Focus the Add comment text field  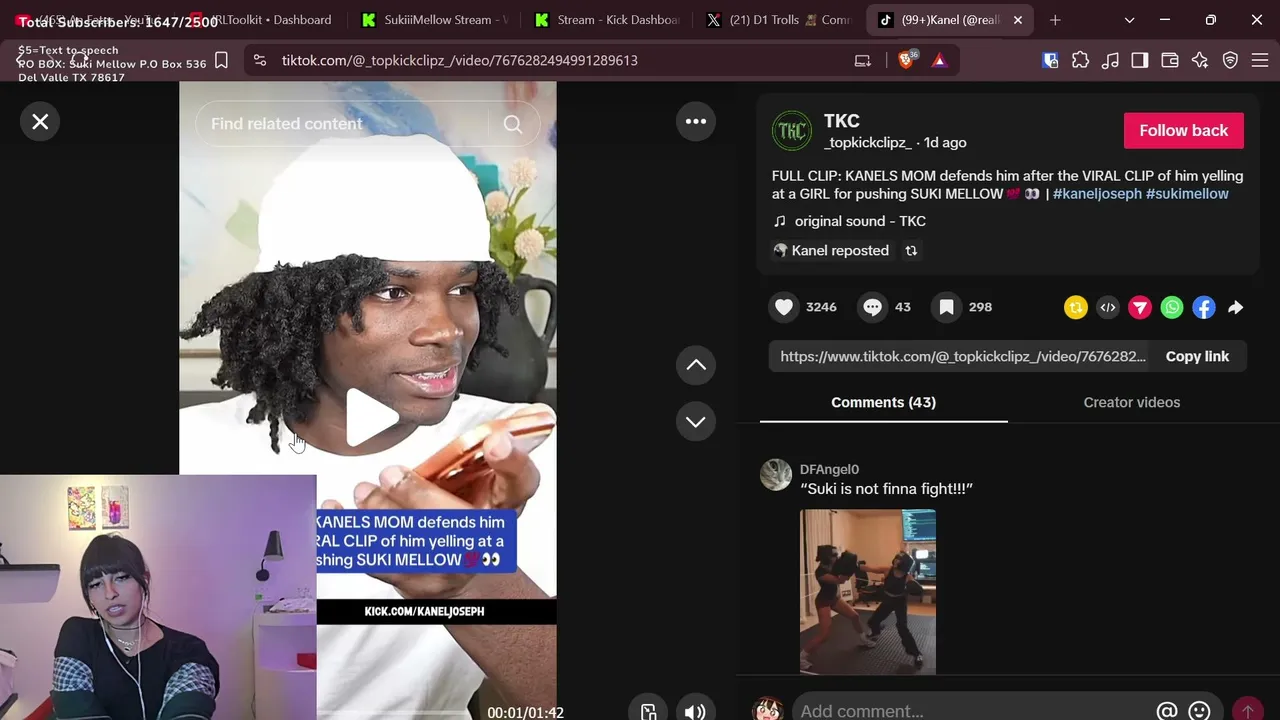coord(970,711)
